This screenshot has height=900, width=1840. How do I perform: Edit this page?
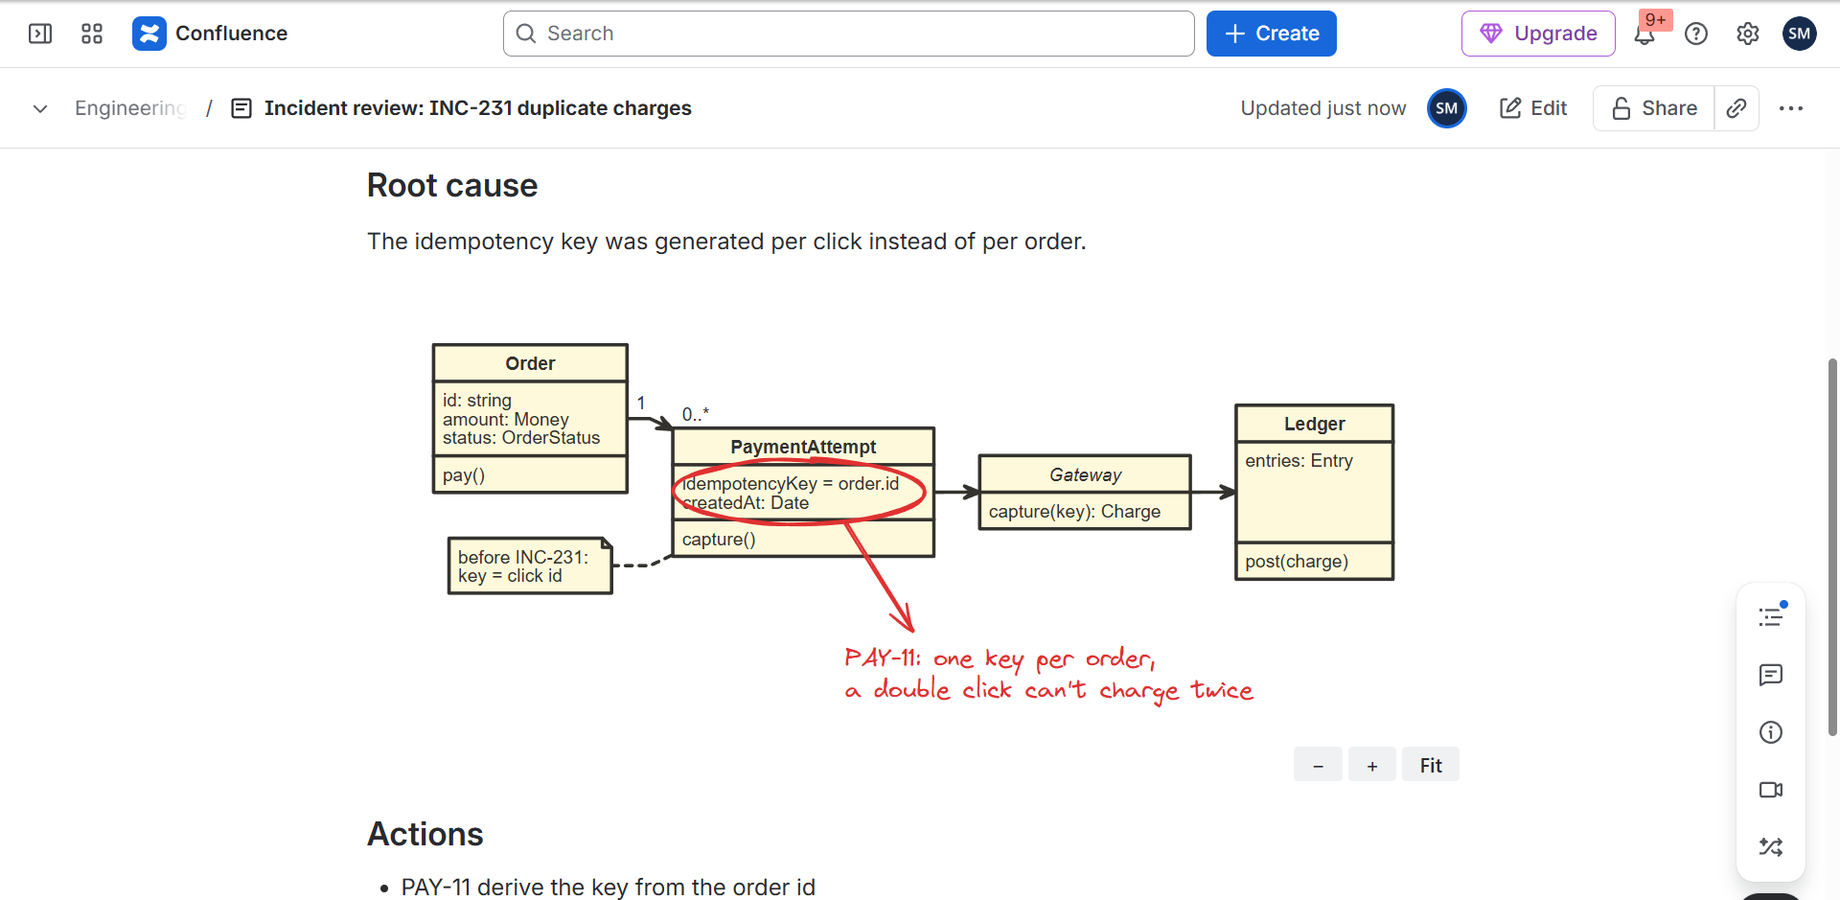point(1533,108)
